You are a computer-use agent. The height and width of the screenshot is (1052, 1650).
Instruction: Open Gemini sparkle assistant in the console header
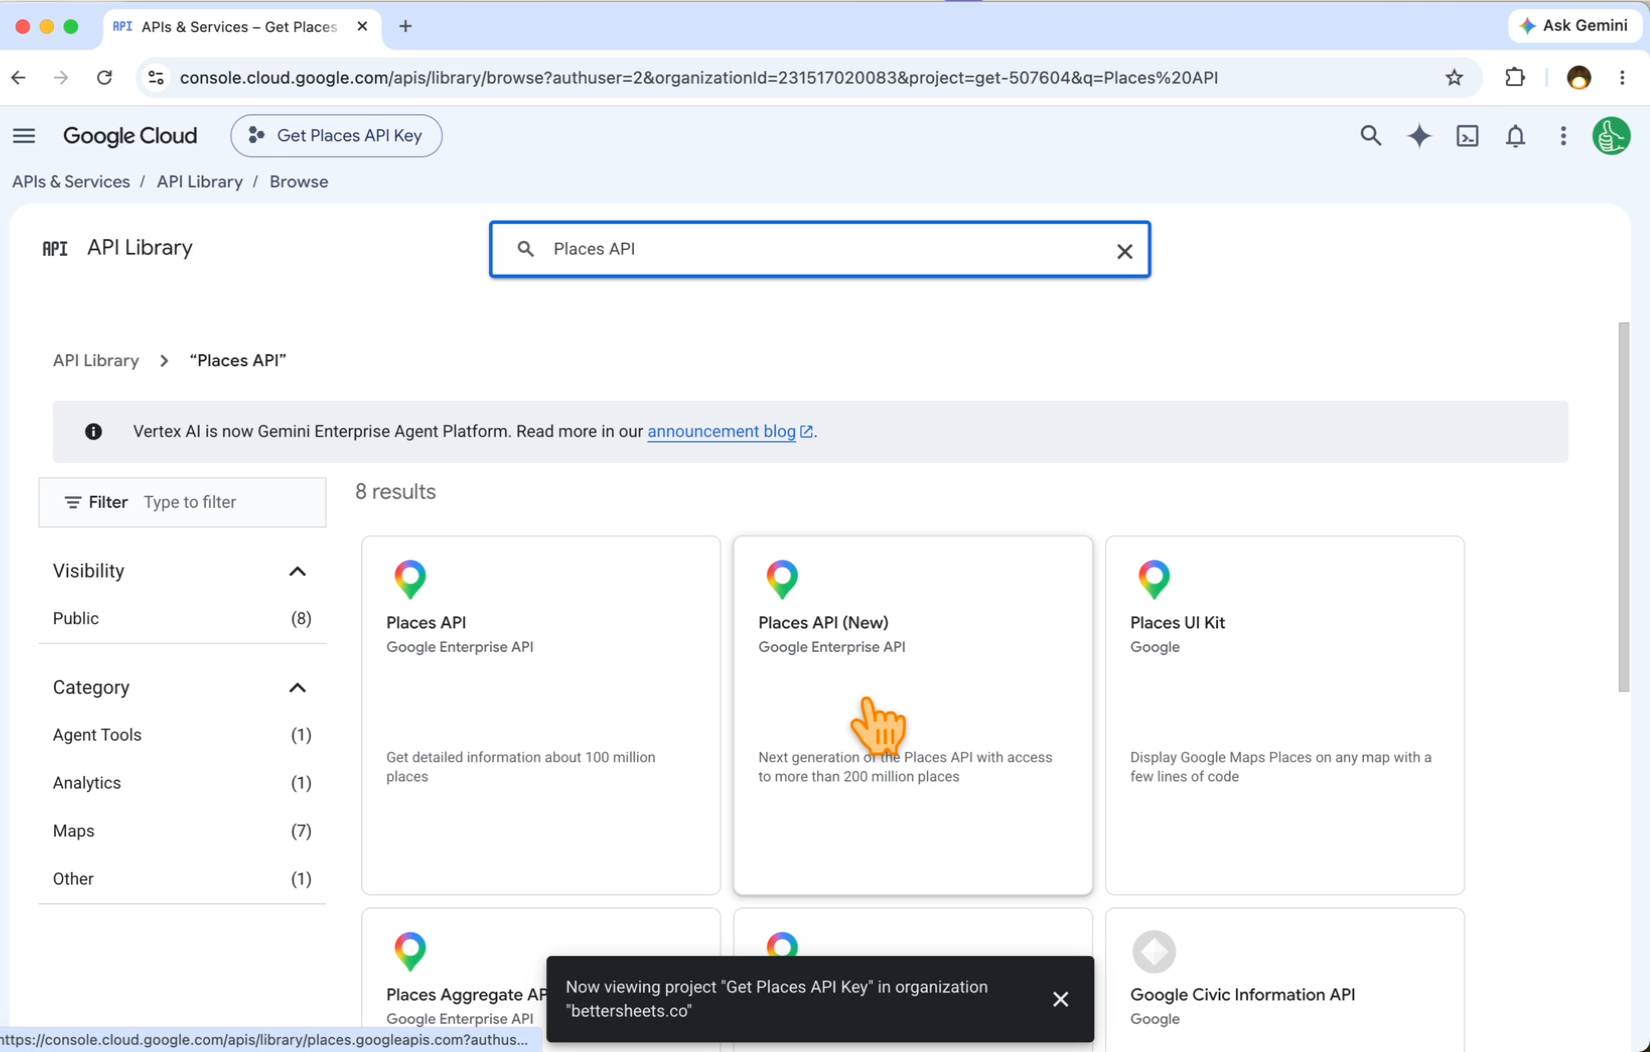click(x=1419, y=136)
